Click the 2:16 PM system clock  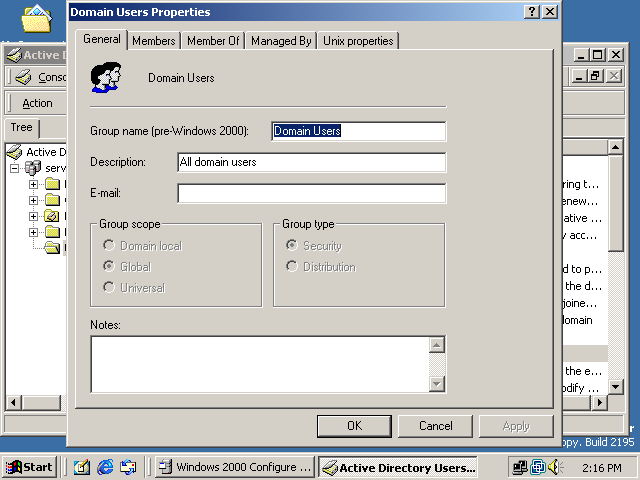tap(602, 468)
